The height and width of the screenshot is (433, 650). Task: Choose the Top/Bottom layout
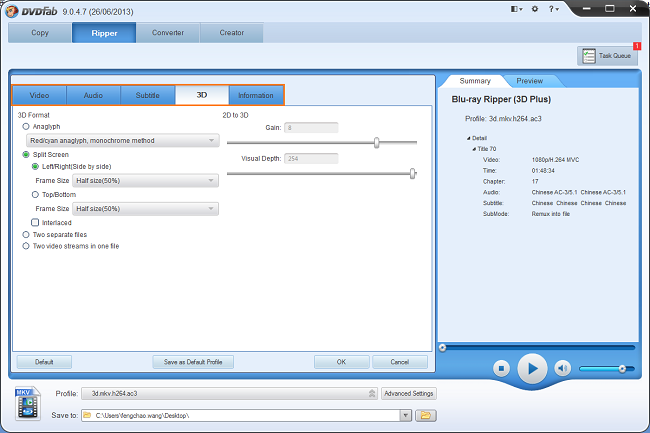[35, 195]
